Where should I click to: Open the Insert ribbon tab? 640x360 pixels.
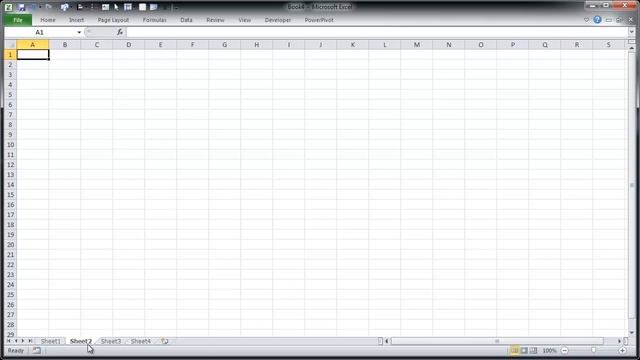point(76,20)
